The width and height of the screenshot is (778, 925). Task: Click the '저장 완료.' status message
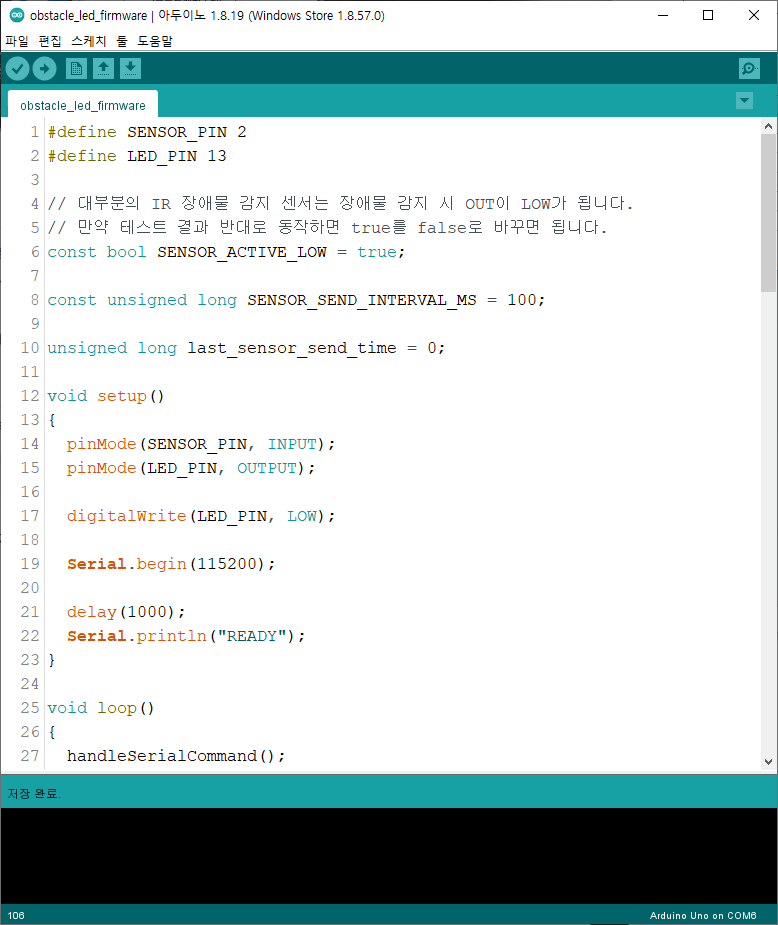click(34, 793)
